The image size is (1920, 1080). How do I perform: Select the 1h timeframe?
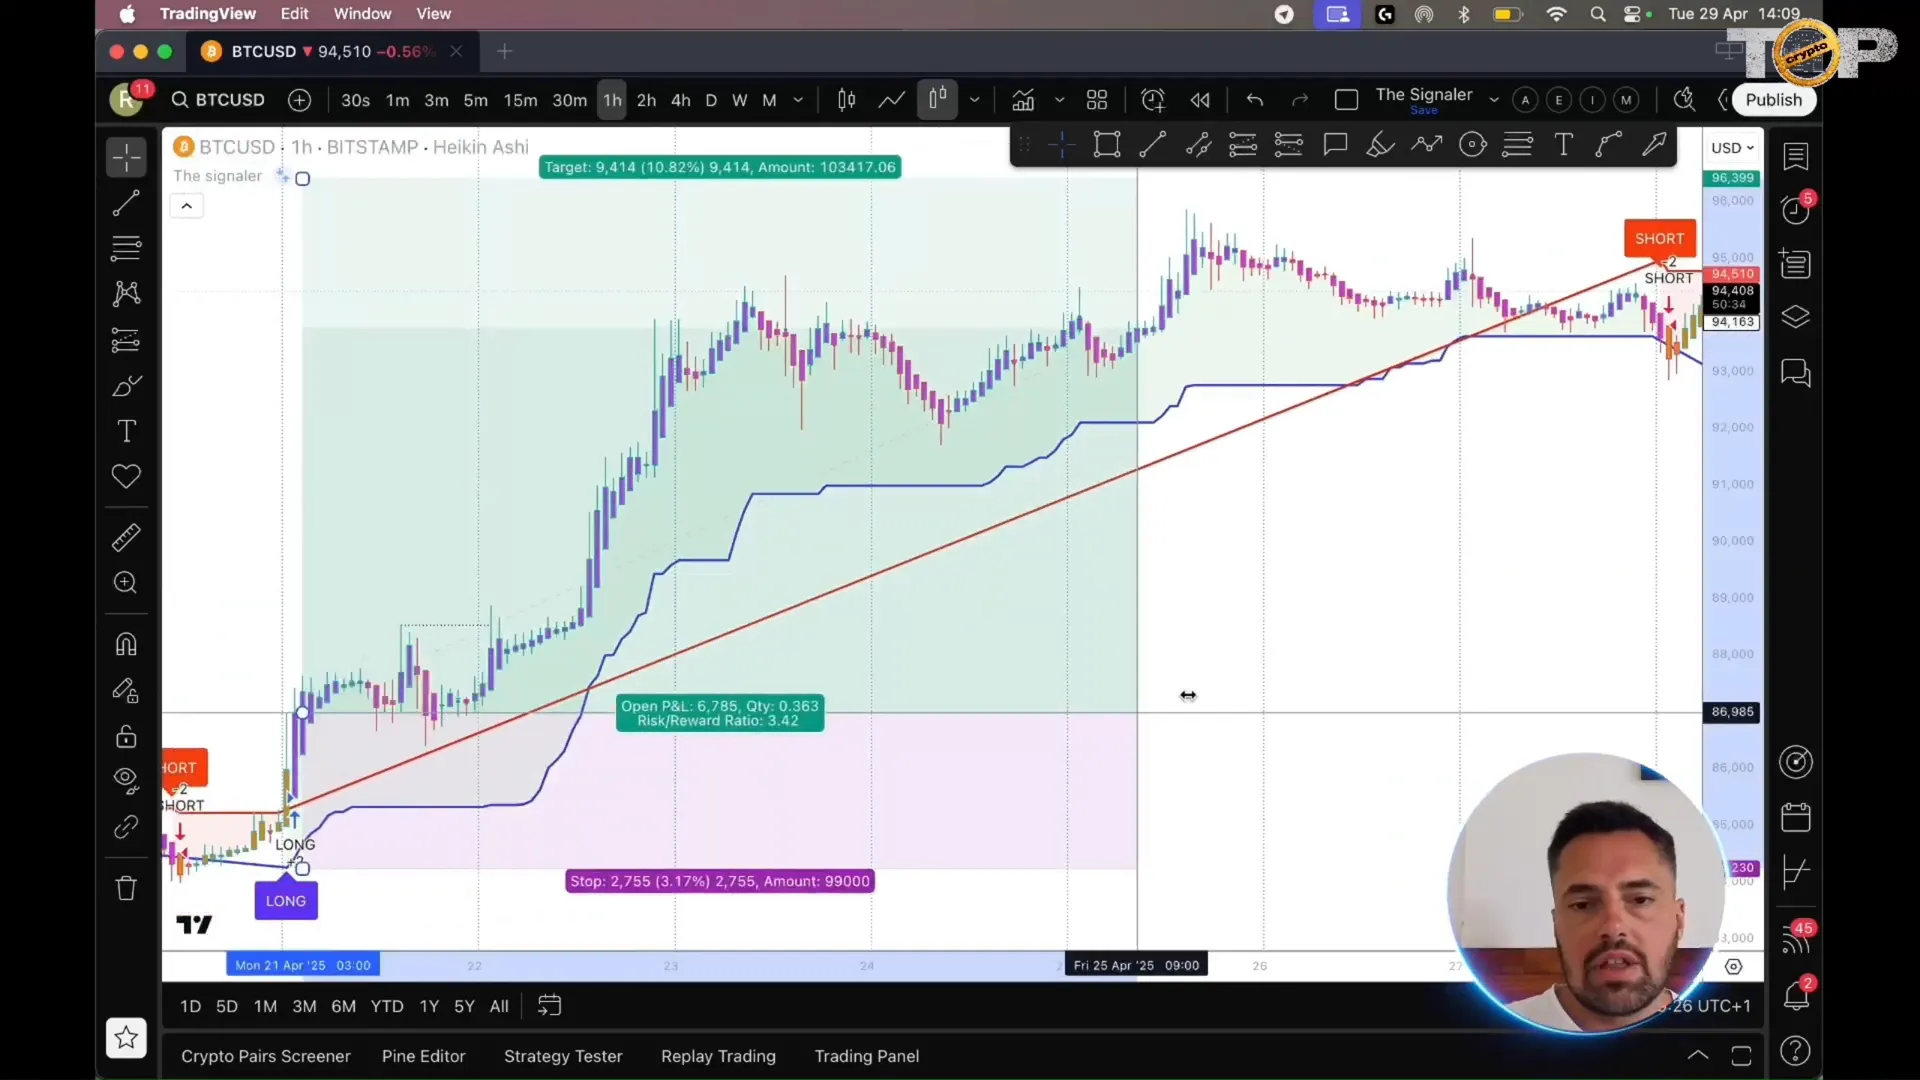[612, 100]
